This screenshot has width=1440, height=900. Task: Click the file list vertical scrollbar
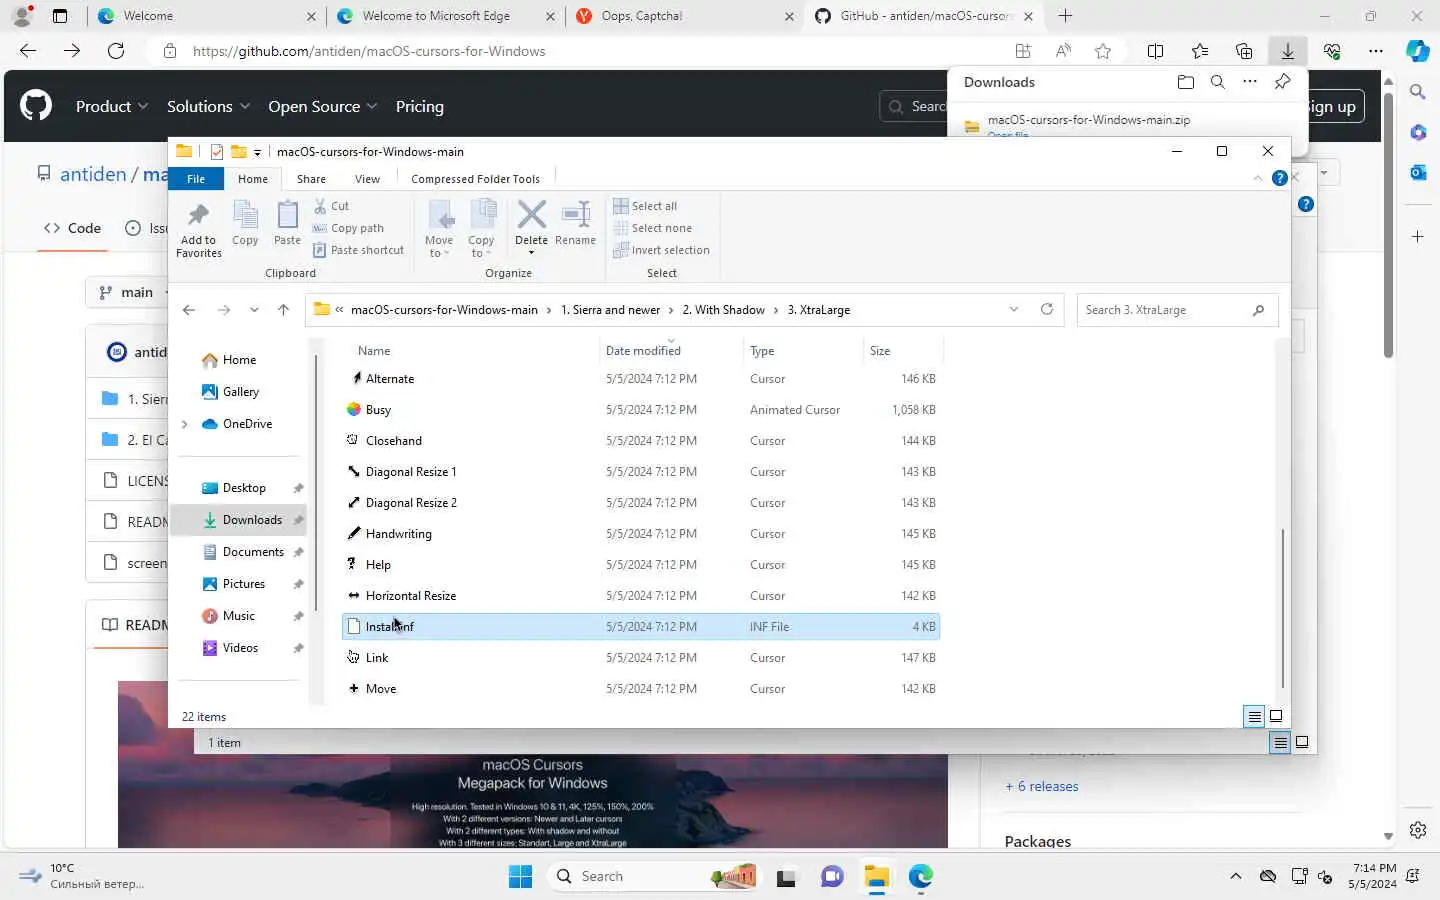tap(1283, 608)
